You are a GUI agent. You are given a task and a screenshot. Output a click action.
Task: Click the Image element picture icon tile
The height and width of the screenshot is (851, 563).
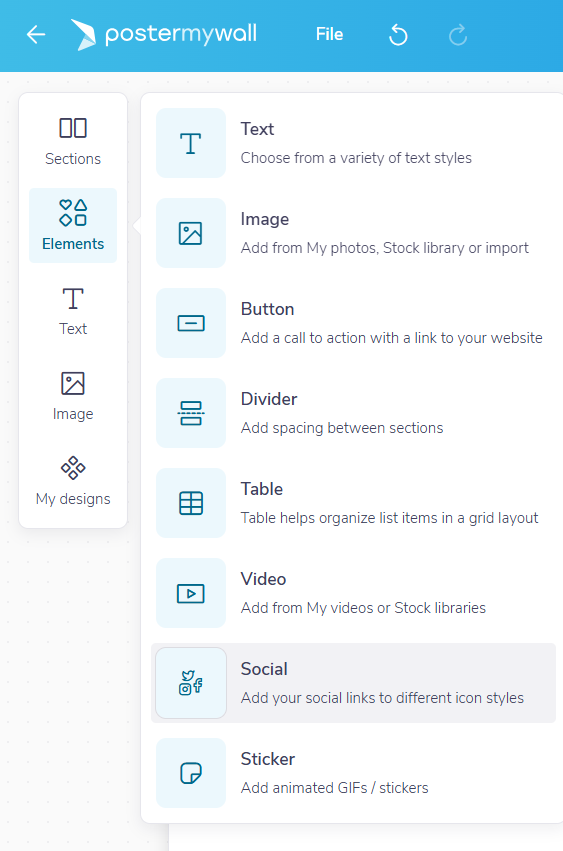click(x=191, y=233)
